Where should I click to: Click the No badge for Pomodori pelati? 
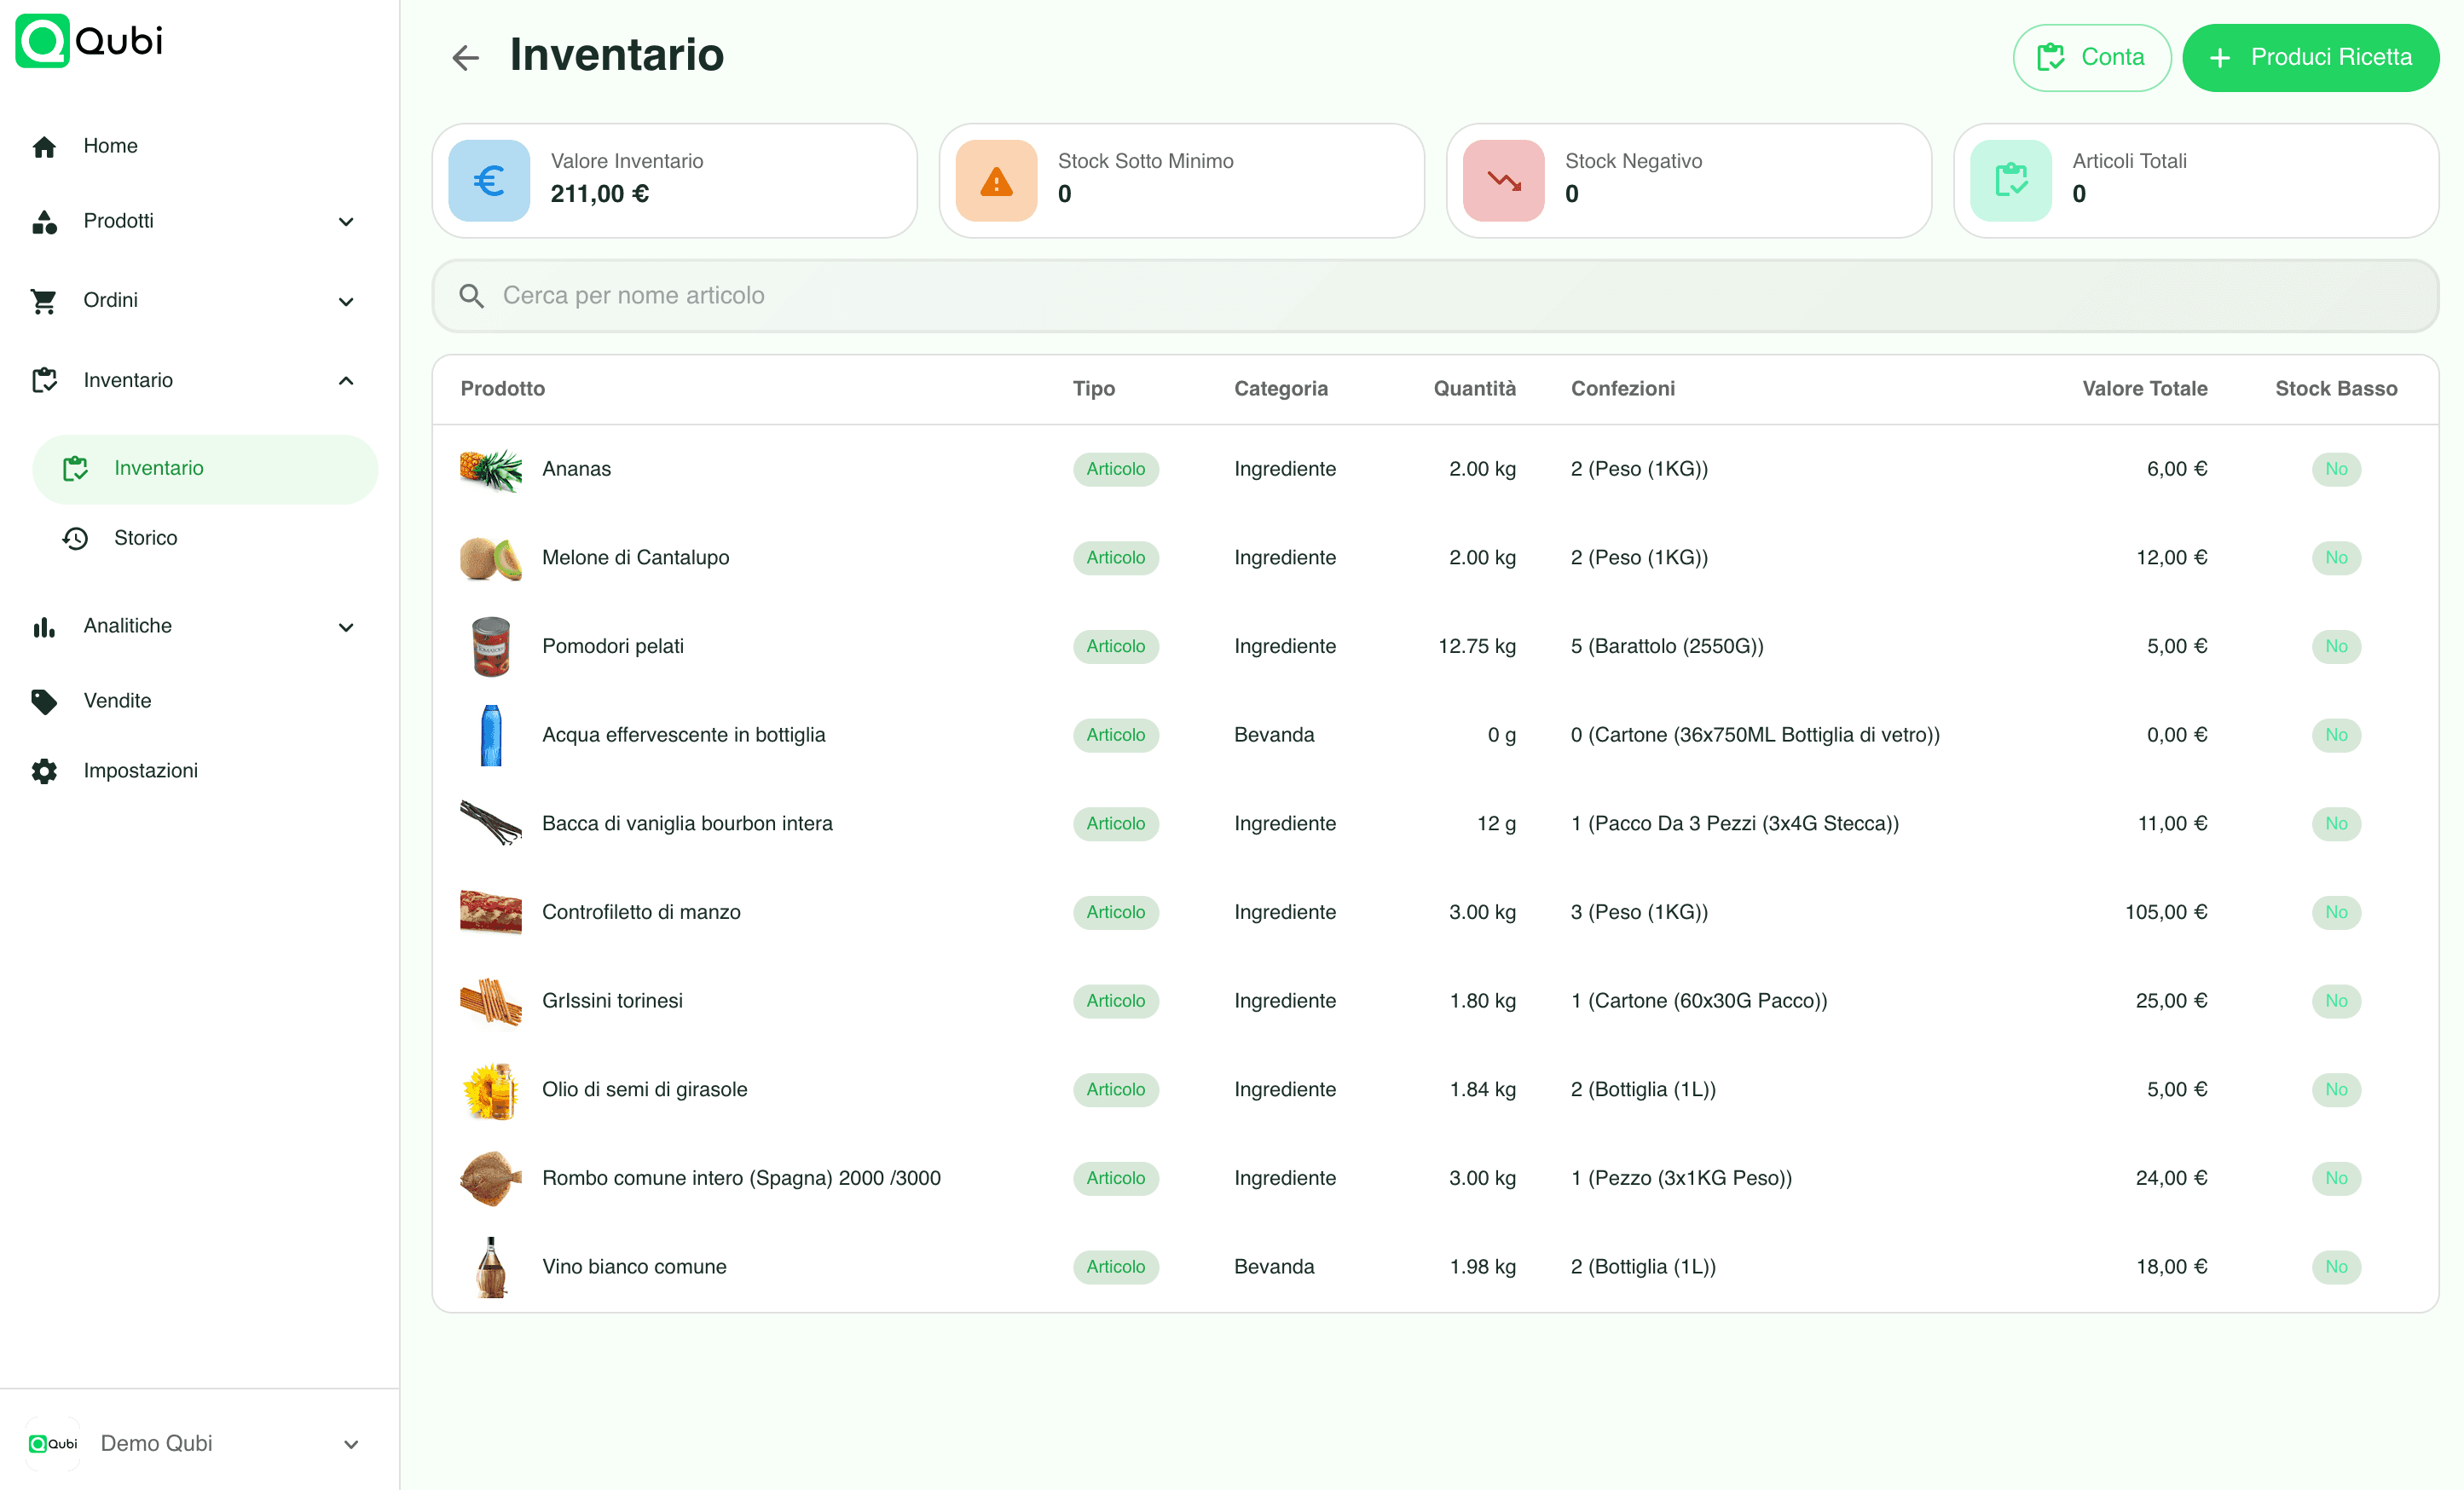tap(2336, 646)
